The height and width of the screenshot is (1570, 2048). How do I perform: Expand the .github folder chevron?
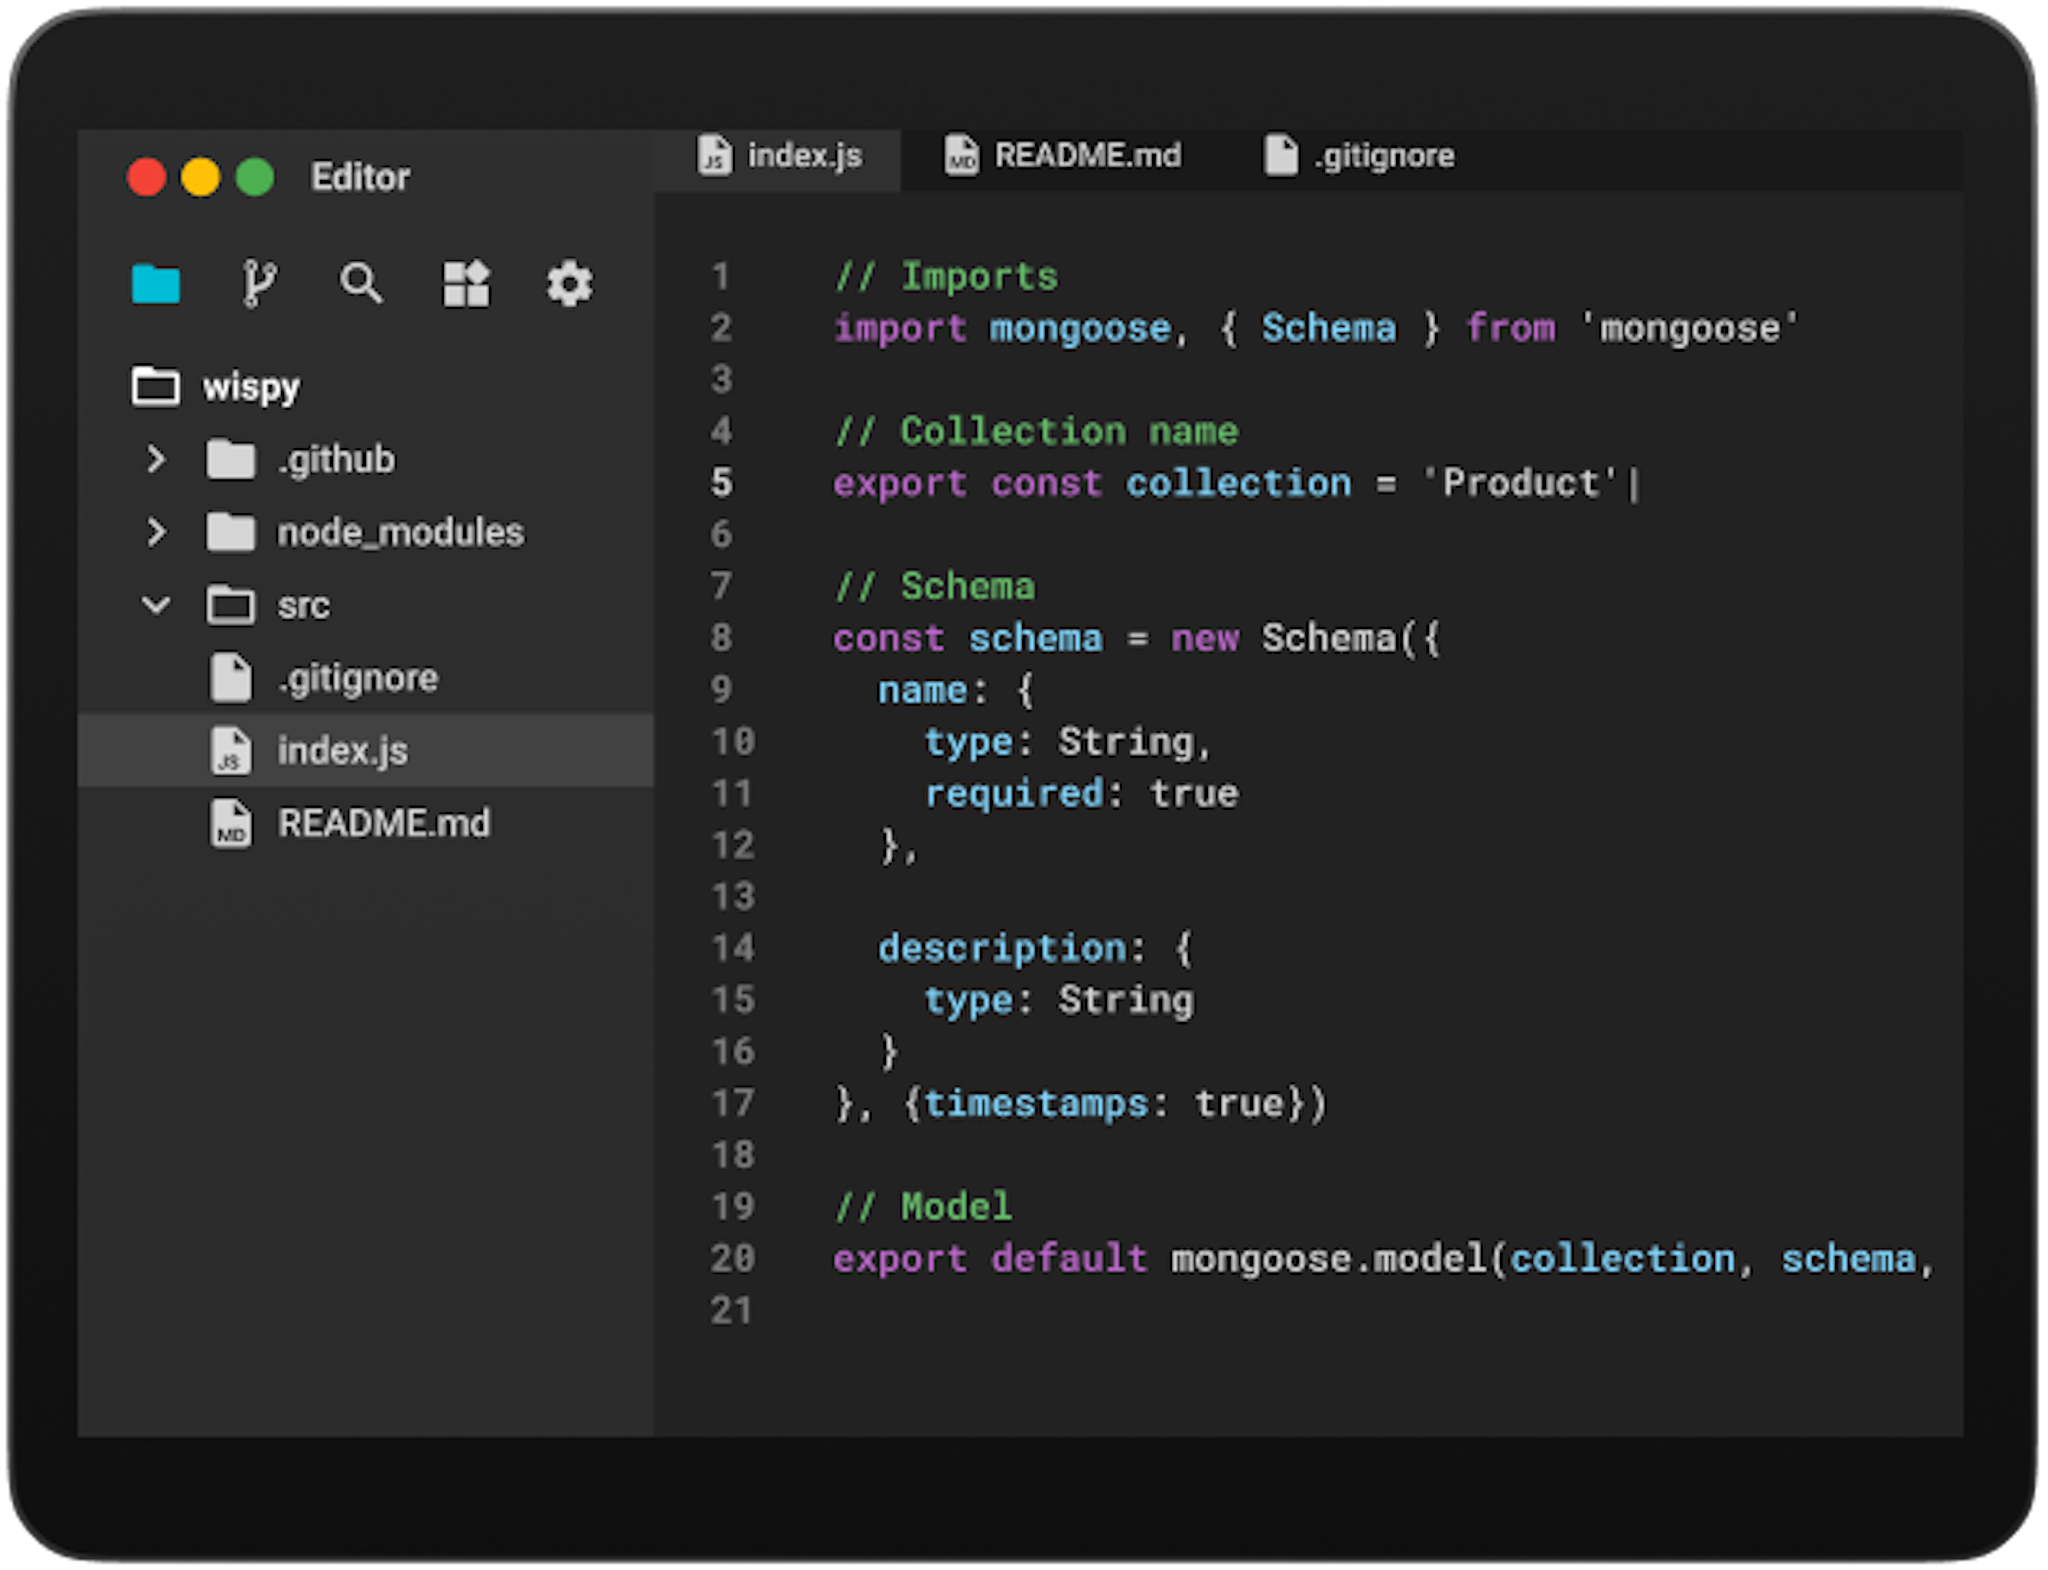coord(156,459)
